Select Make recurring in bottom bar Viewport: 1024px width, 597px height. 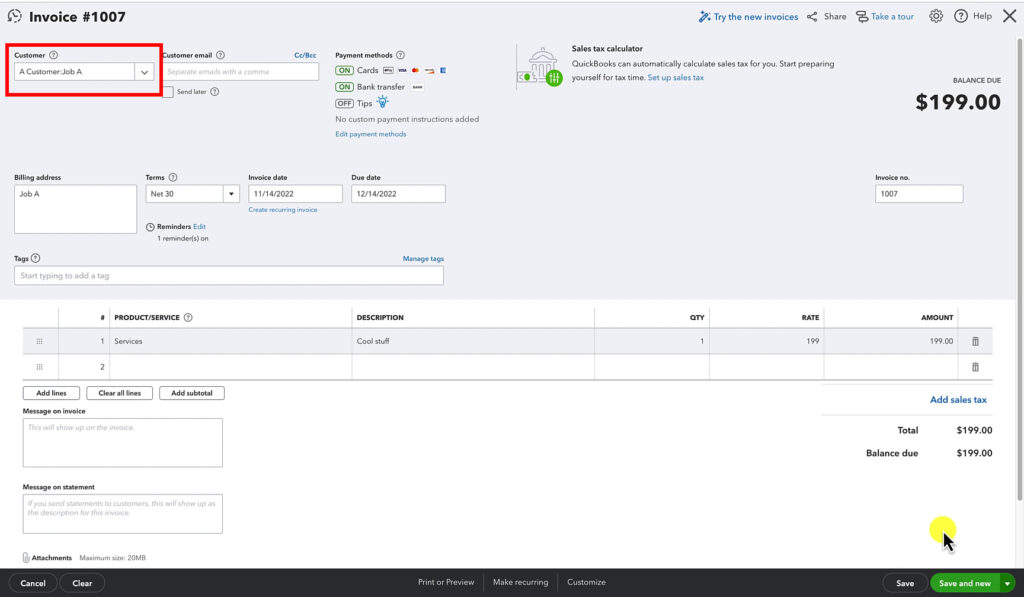click(x=520, y=582)
